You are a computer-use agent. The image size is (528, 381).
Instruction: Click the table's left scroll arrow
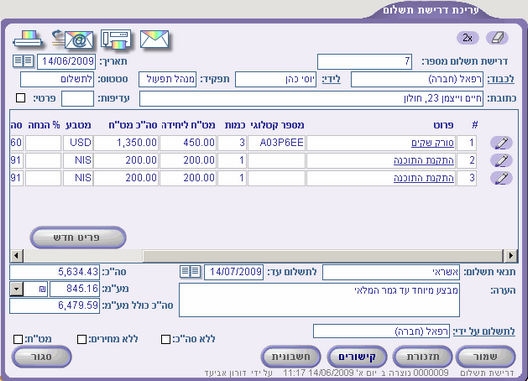click(x=16, y=256)
